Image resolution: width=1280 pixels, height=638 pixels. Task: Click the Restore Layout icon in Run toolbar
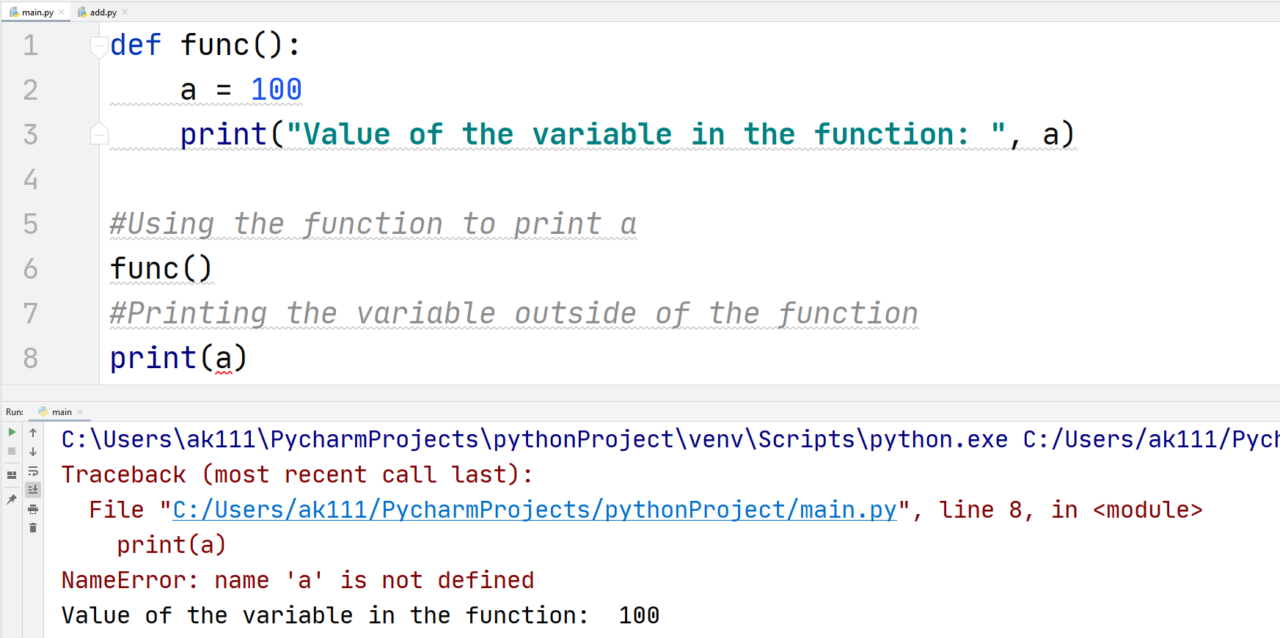point(11,475)
